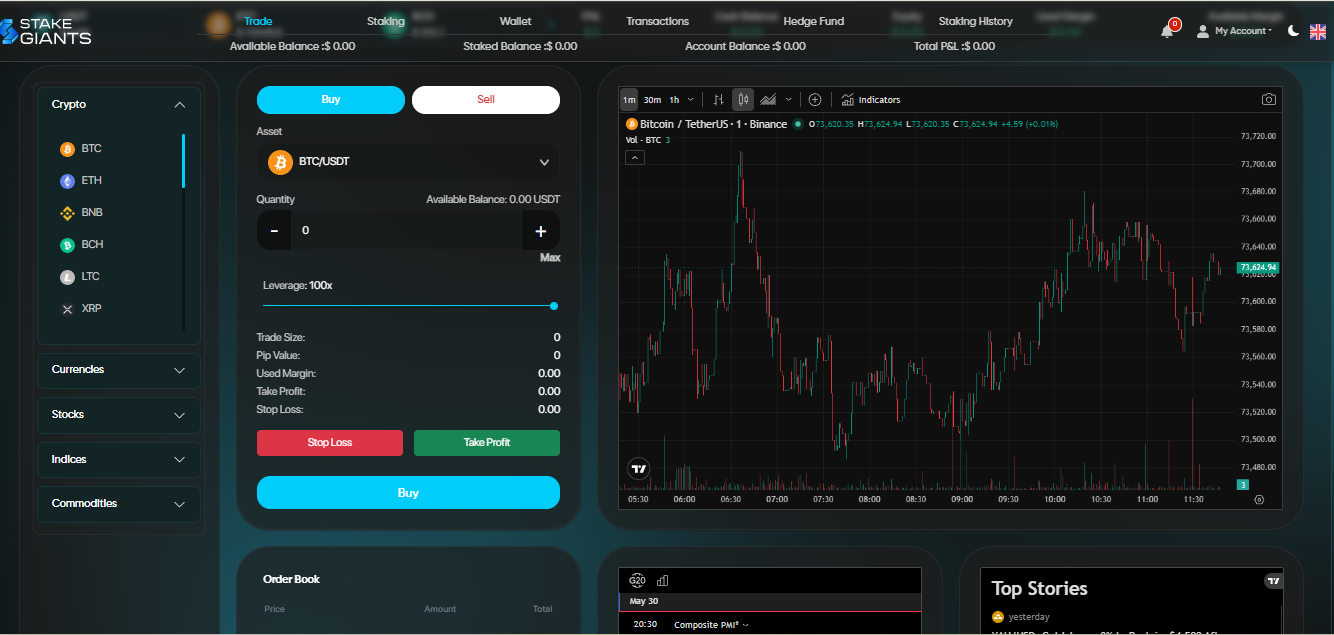Viewport: 1334px width, 635px height.
Task: Go to the Staking tab
Action: point(386,21)
